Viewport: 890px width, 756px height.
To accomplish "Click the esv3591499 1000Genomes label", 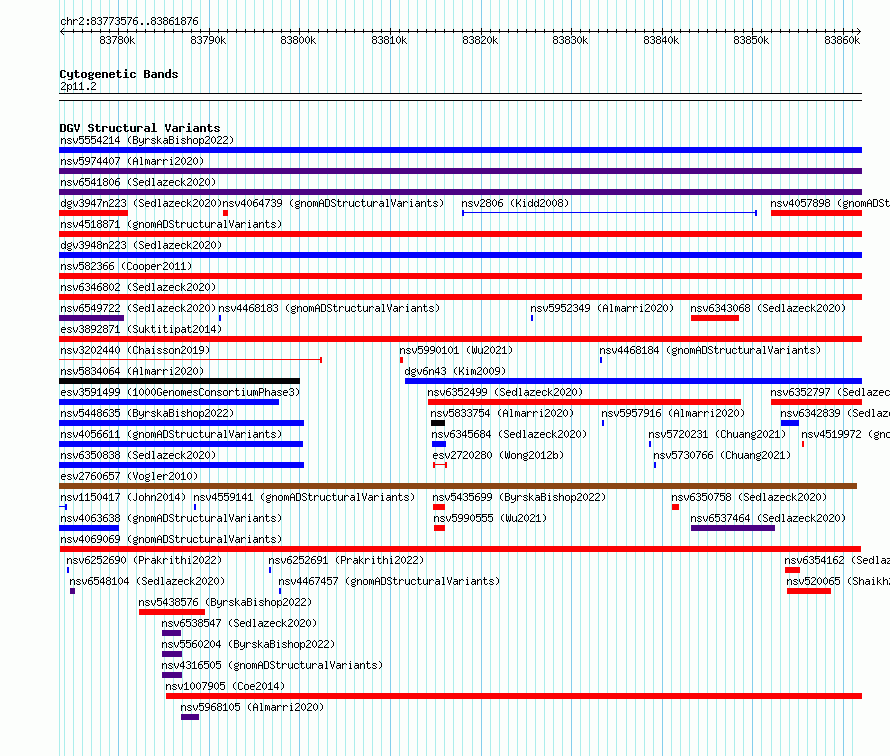I will coord(180,392).
